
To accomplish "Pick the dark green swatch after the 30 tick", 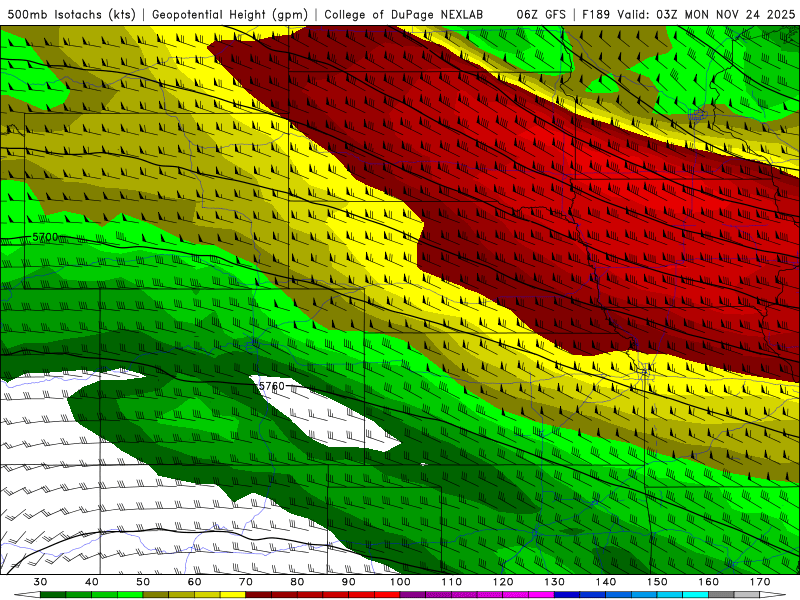I will [53, 595].
